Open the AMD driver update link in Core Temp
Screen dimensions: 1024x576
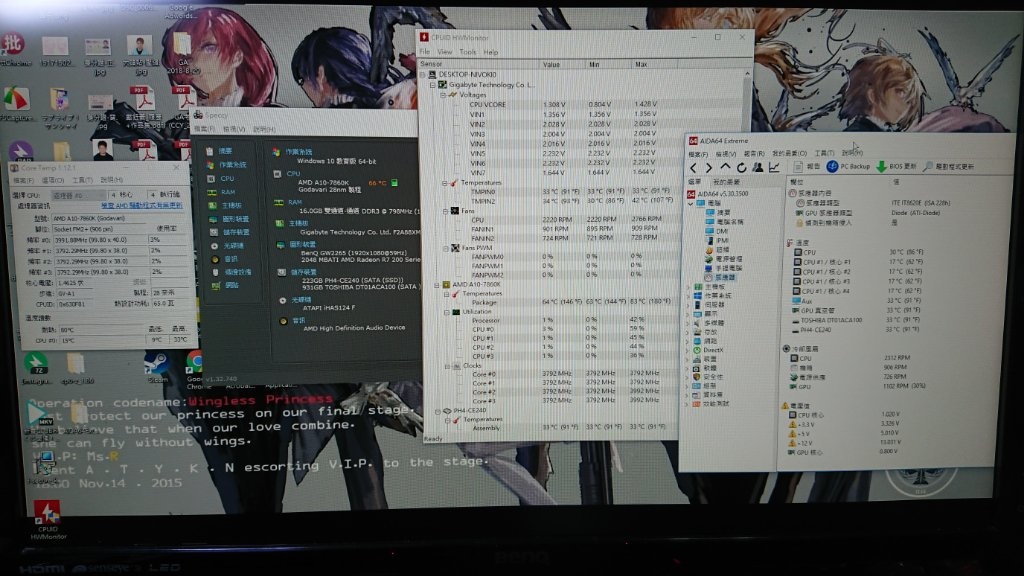coord(142,206)
